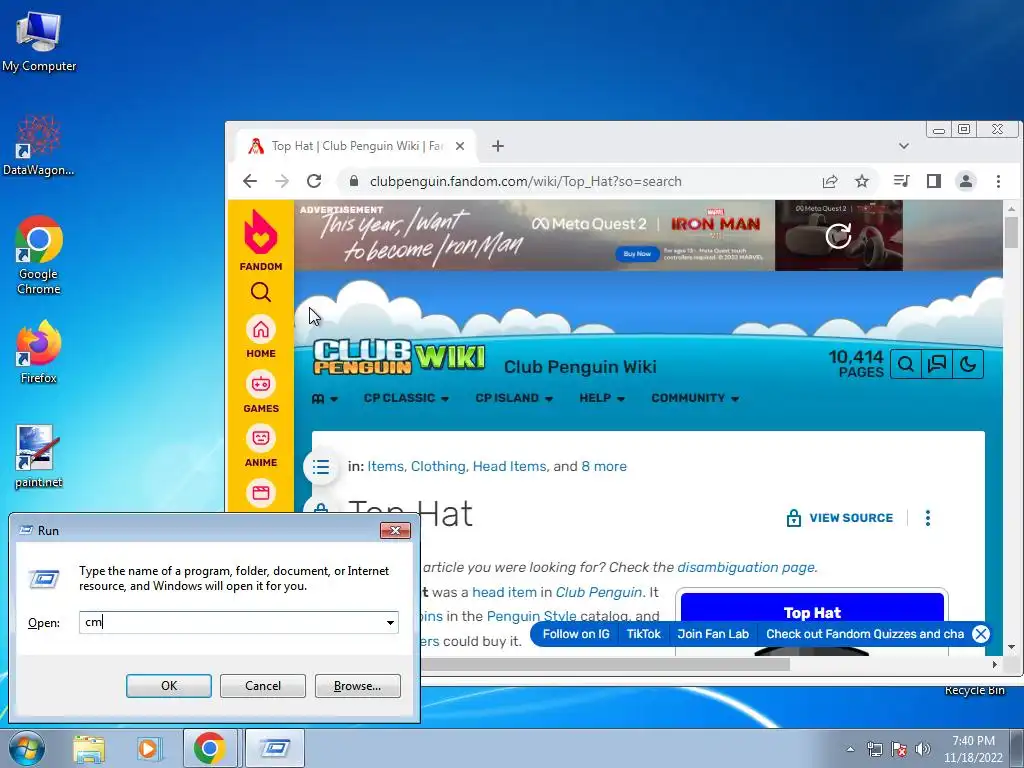
Task: Share this page via address bar icon
Action: (830, 181)
